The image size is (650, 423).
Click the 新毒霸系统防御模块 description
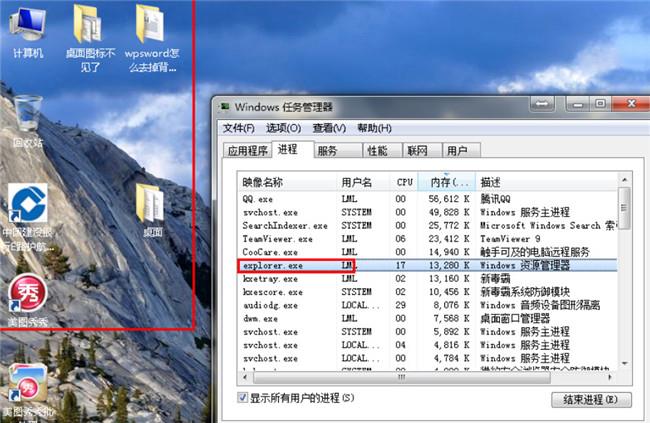(x=525, y=292)
